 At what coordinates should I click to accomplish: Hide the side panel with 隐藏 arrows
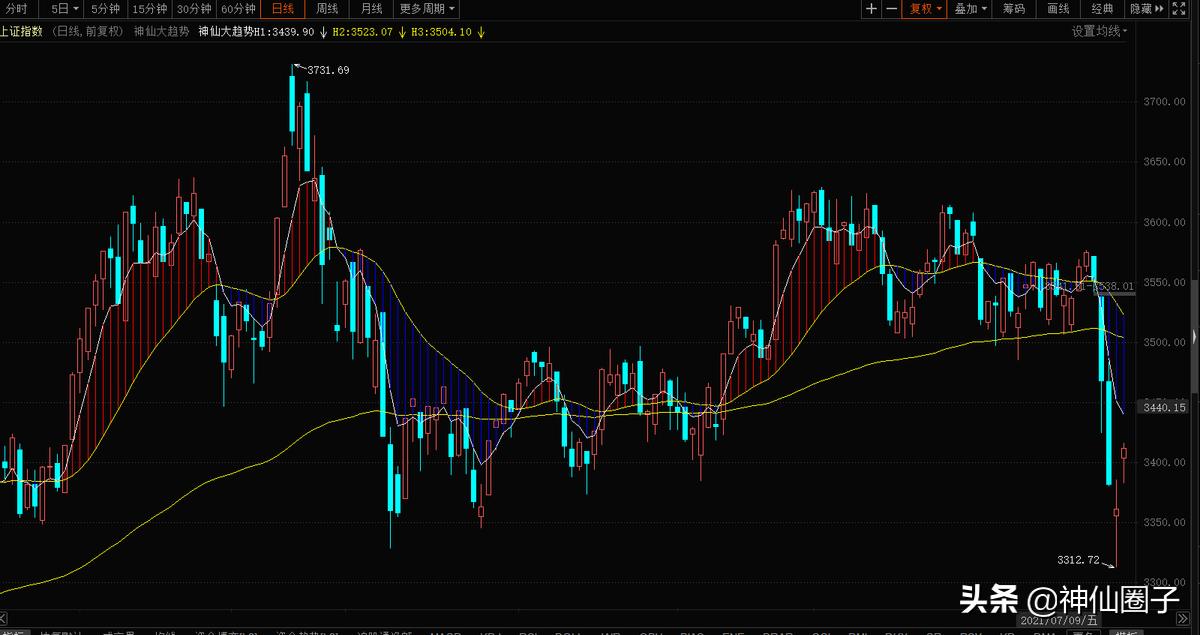click(x=1146, y=9)
